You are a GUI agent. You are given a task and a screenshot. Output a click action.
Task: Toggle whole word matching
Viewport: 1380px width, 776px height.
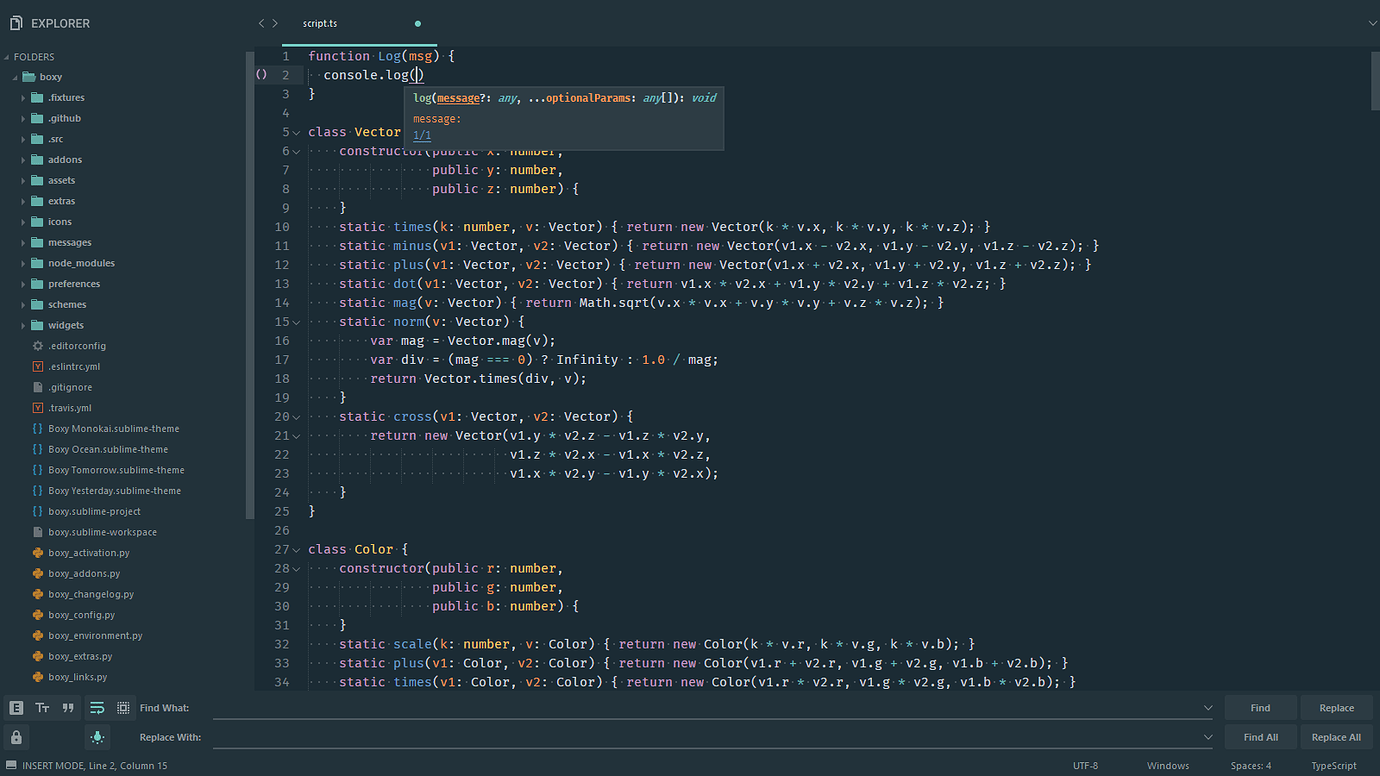(68, 707)
